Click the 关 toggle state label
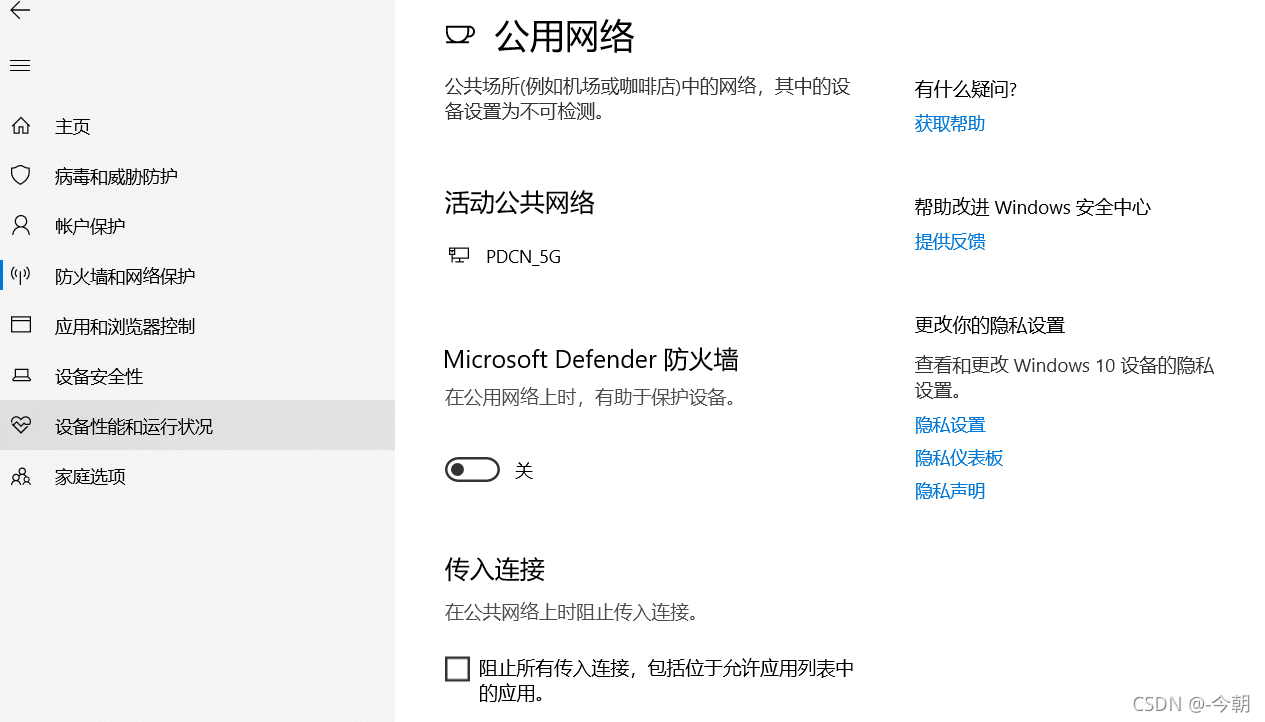 click(524, 471)
